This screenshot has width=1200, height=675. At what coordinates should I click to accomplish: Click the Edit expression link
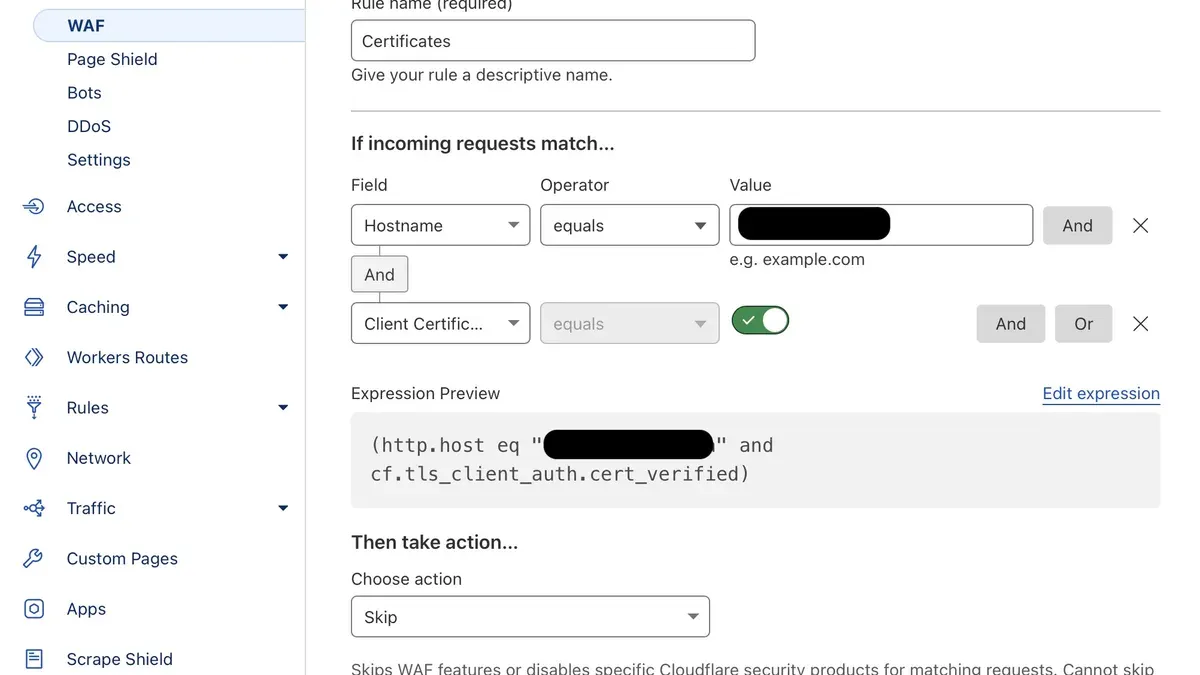tap(1101, 394)
